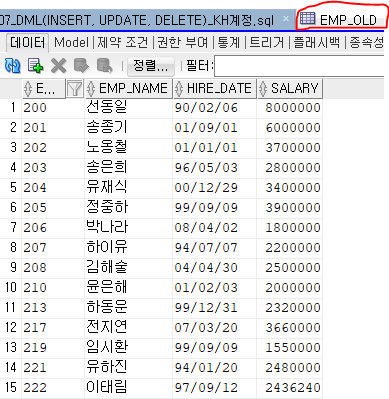Image resolution: width=389 pixels, height=399 pixels.
Task: Open the 데이터 tab
Action: pyautogui.click(x=27, y=43)
